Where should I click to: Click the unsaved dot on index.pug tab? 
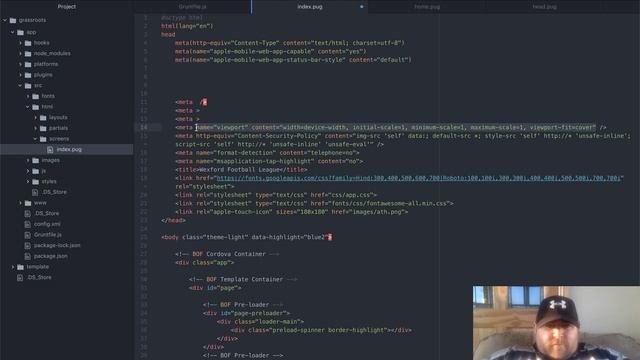[x=362, y=7]
